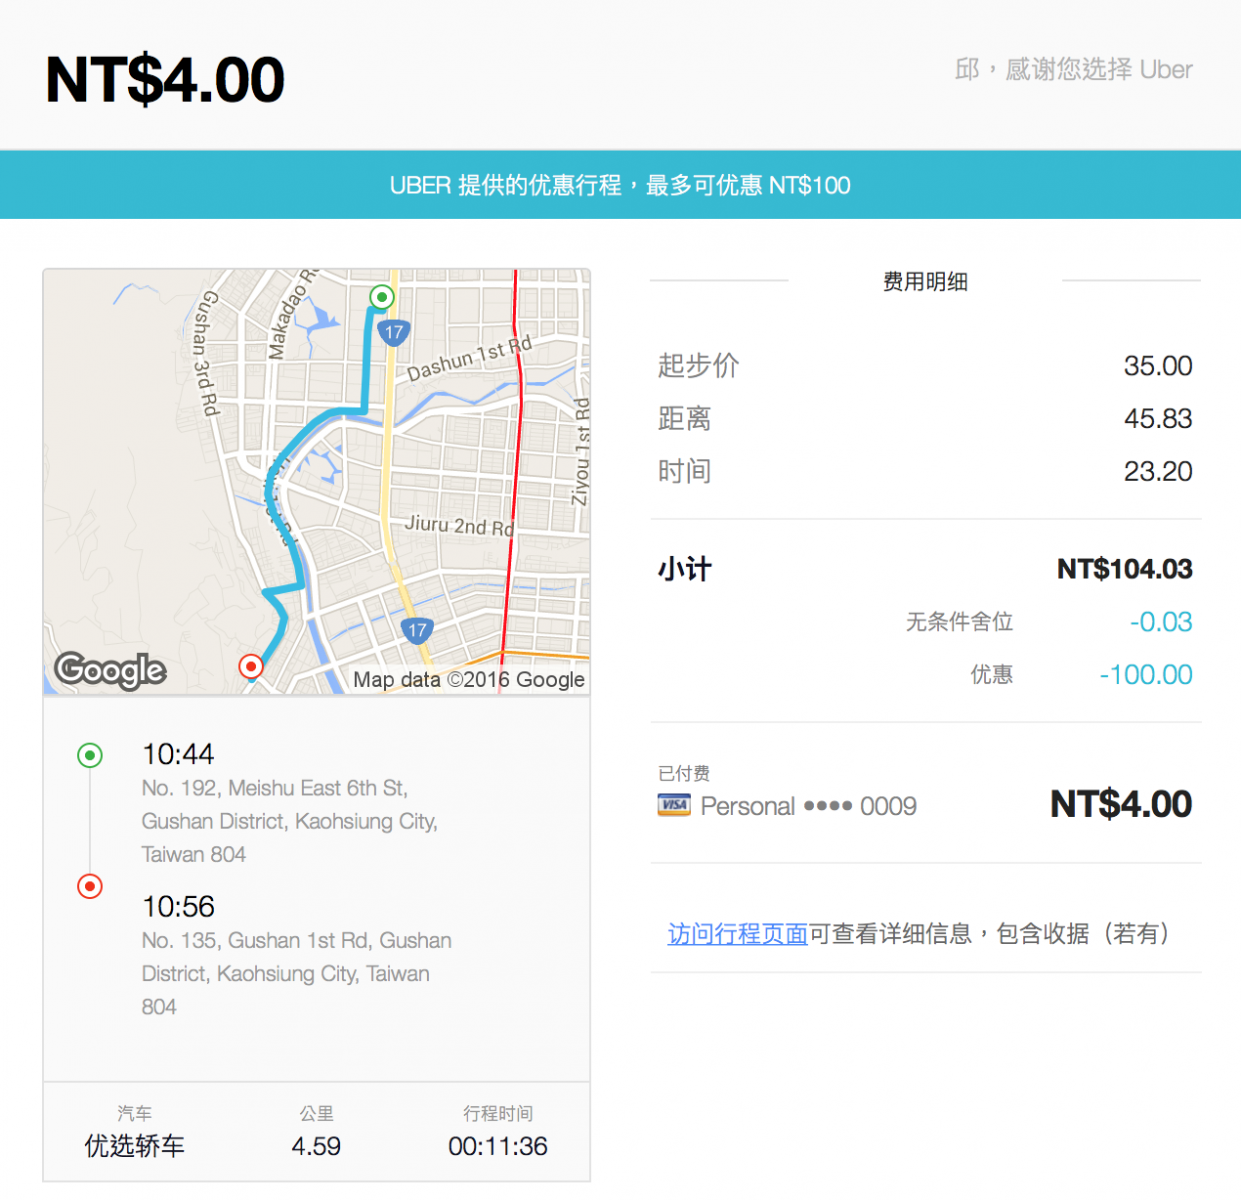Click the Gushan 1st Rd drop-off address
The image size is (1241, 1200).
click(x=296, y=973)
